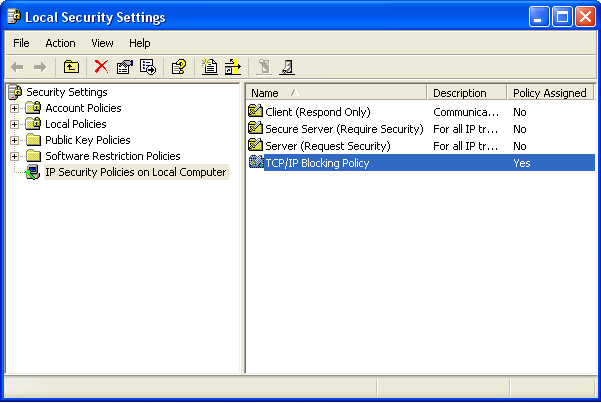601x403 pixels.
Task: Open Manage IP filter lists icon
Action: point(233,67)
